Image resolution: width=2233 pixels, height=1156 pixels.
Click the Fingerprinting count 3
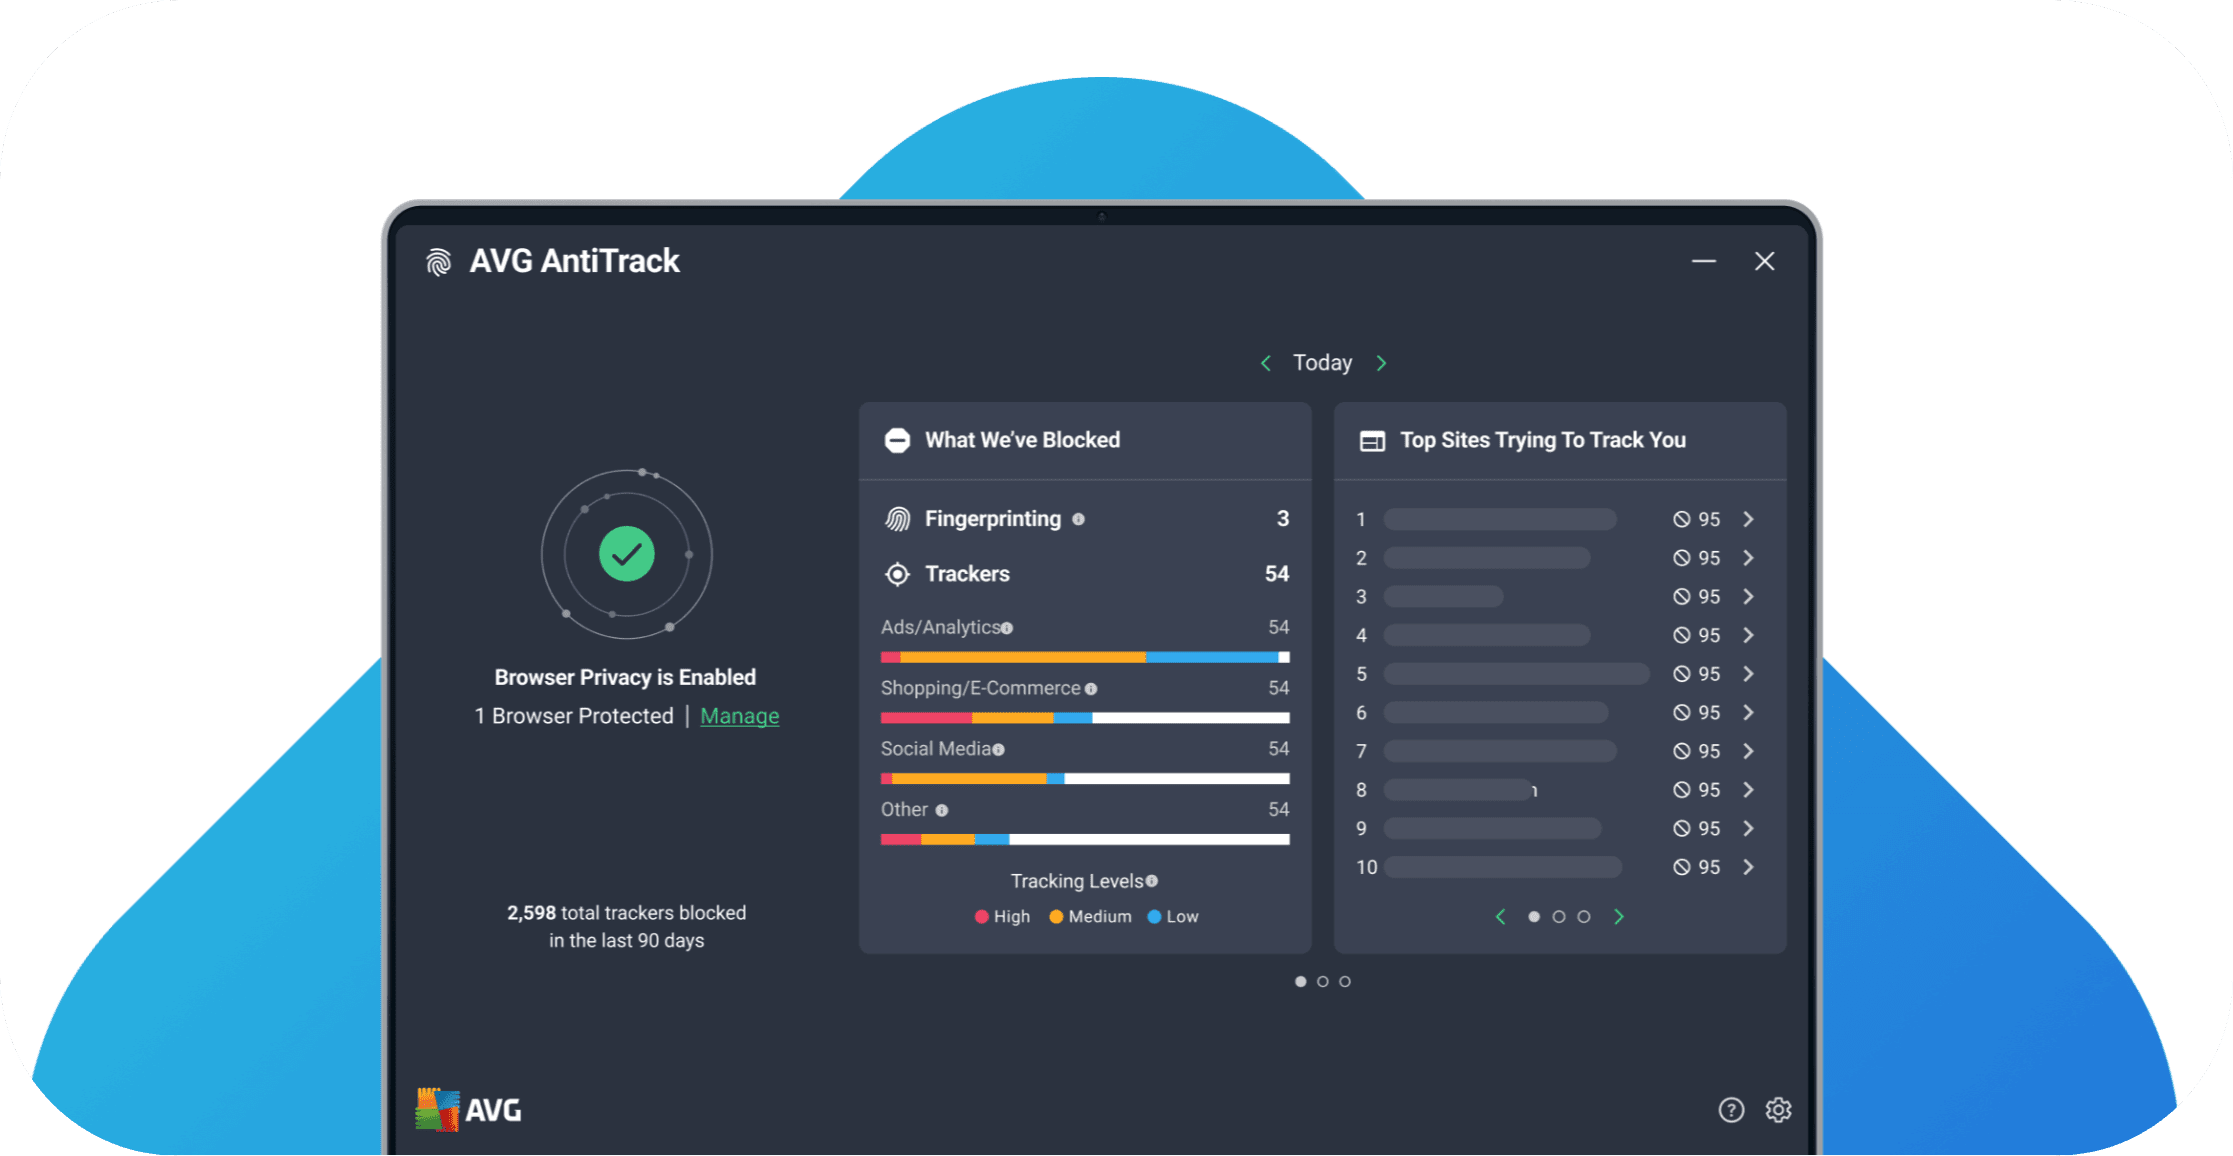(x=1283, y=519)
